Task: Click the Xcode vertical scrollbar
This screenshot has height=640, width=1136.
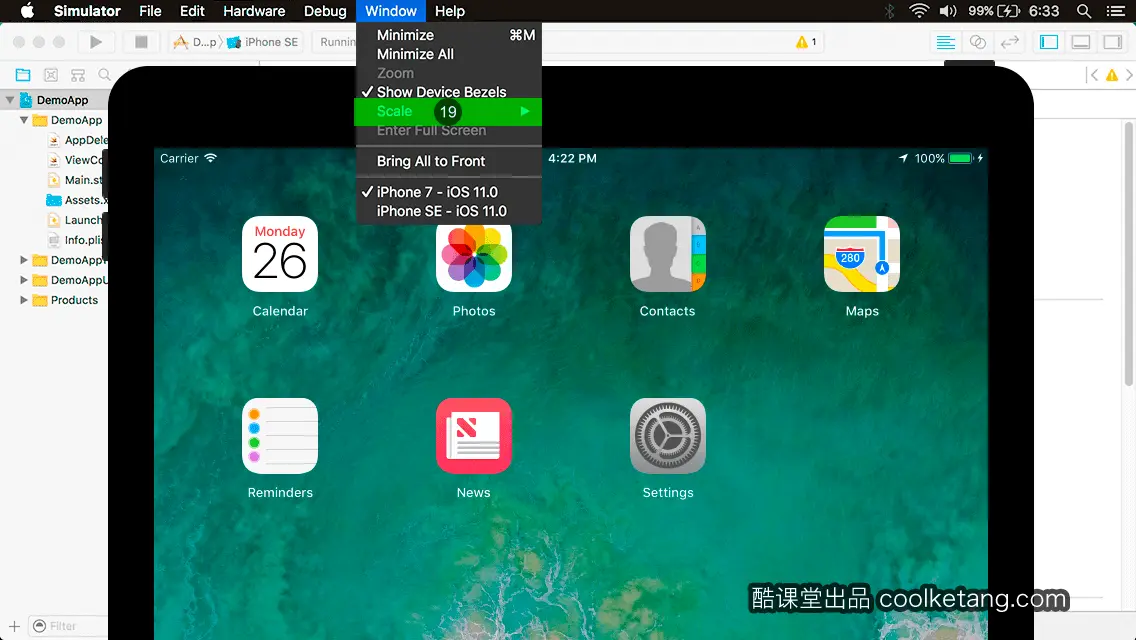Action: click(1129, 254)
